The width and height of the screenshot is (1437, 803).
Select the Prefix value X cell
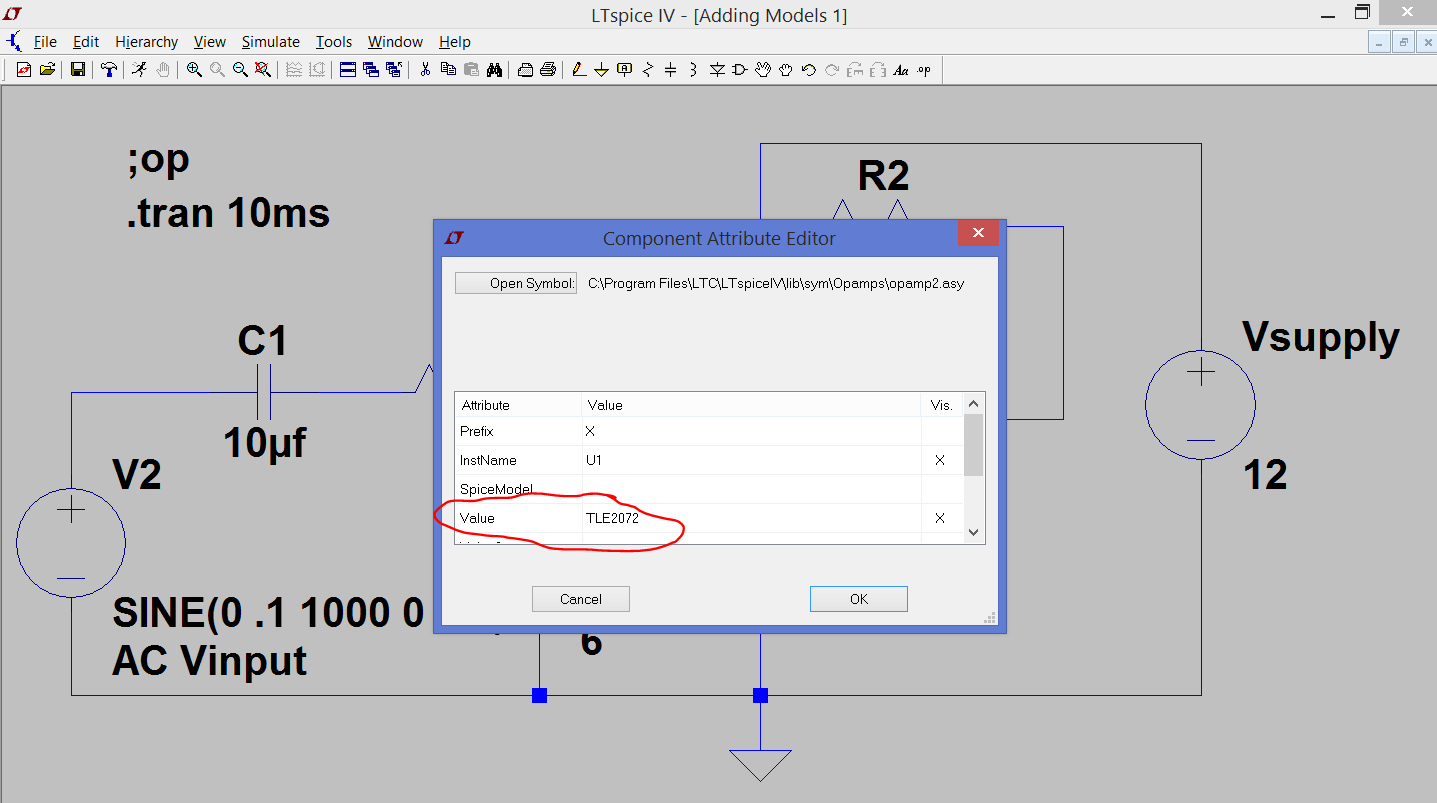(751, 431)
